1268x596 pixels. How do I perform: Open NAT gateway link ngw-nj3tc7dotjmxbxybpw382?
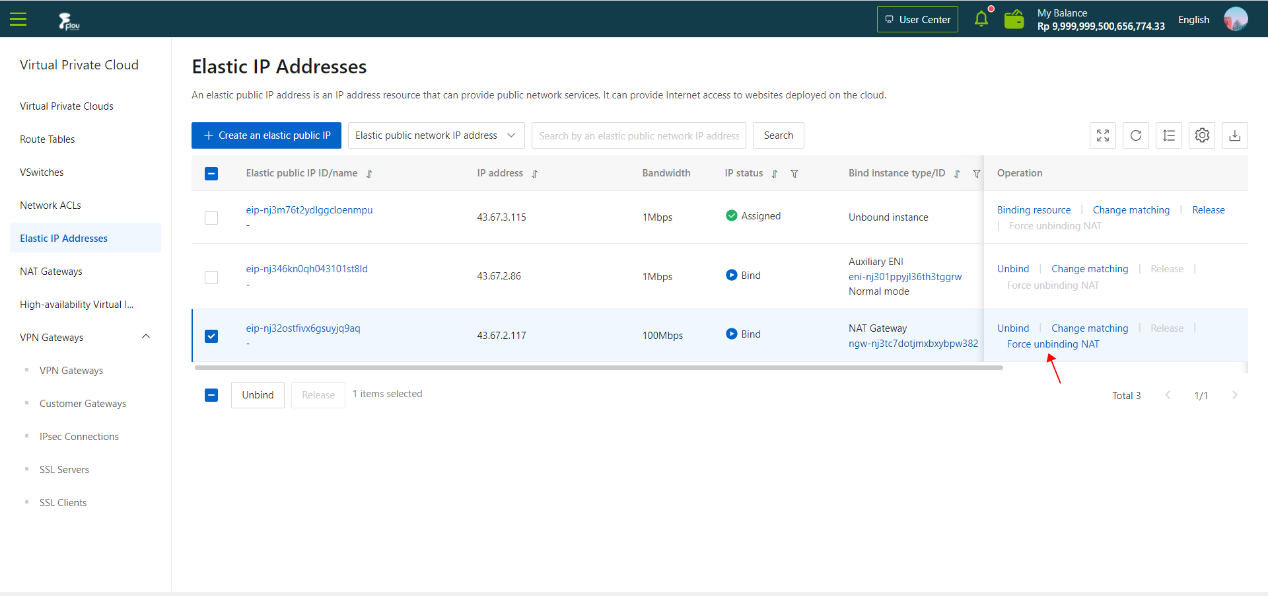(913, 344)
